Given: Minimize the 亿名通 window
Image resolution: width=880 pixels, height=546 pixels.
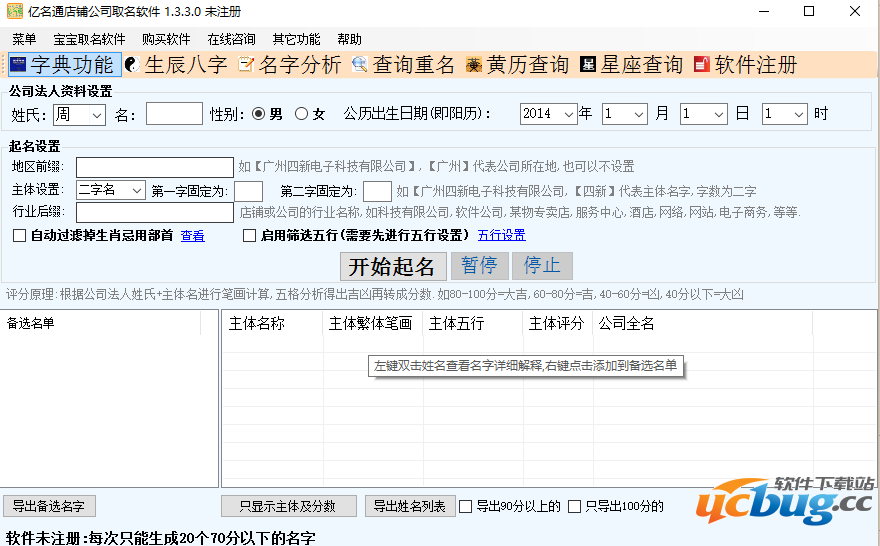Looking at the screenshot, I should coord(764,11).
